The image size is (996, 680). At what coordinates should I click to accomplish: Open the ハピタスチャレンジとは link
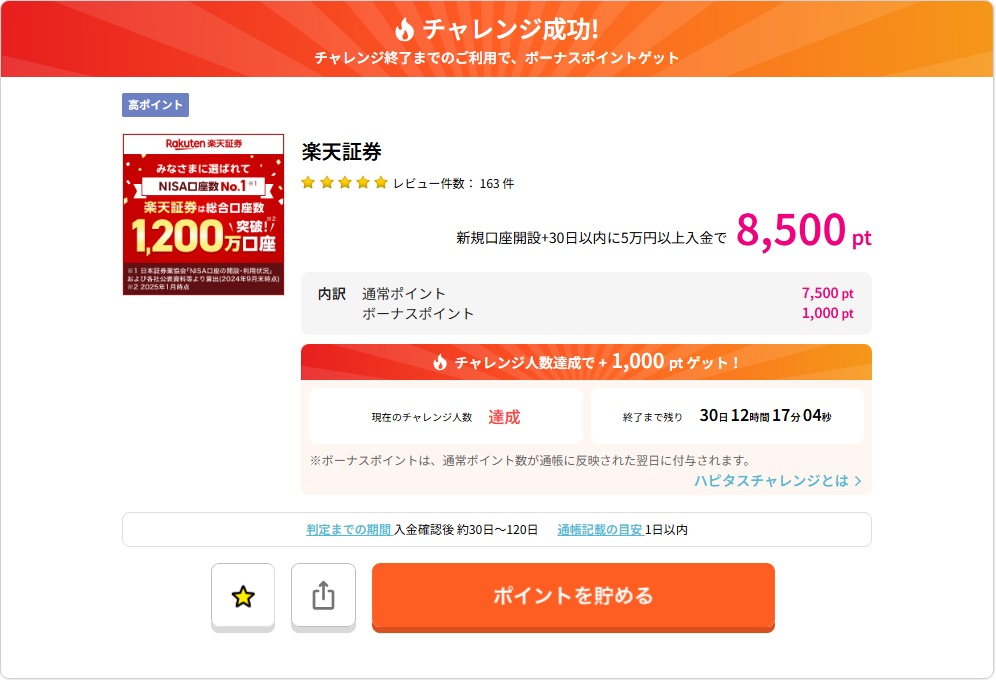pyautogui.click(x=771, y=481)
